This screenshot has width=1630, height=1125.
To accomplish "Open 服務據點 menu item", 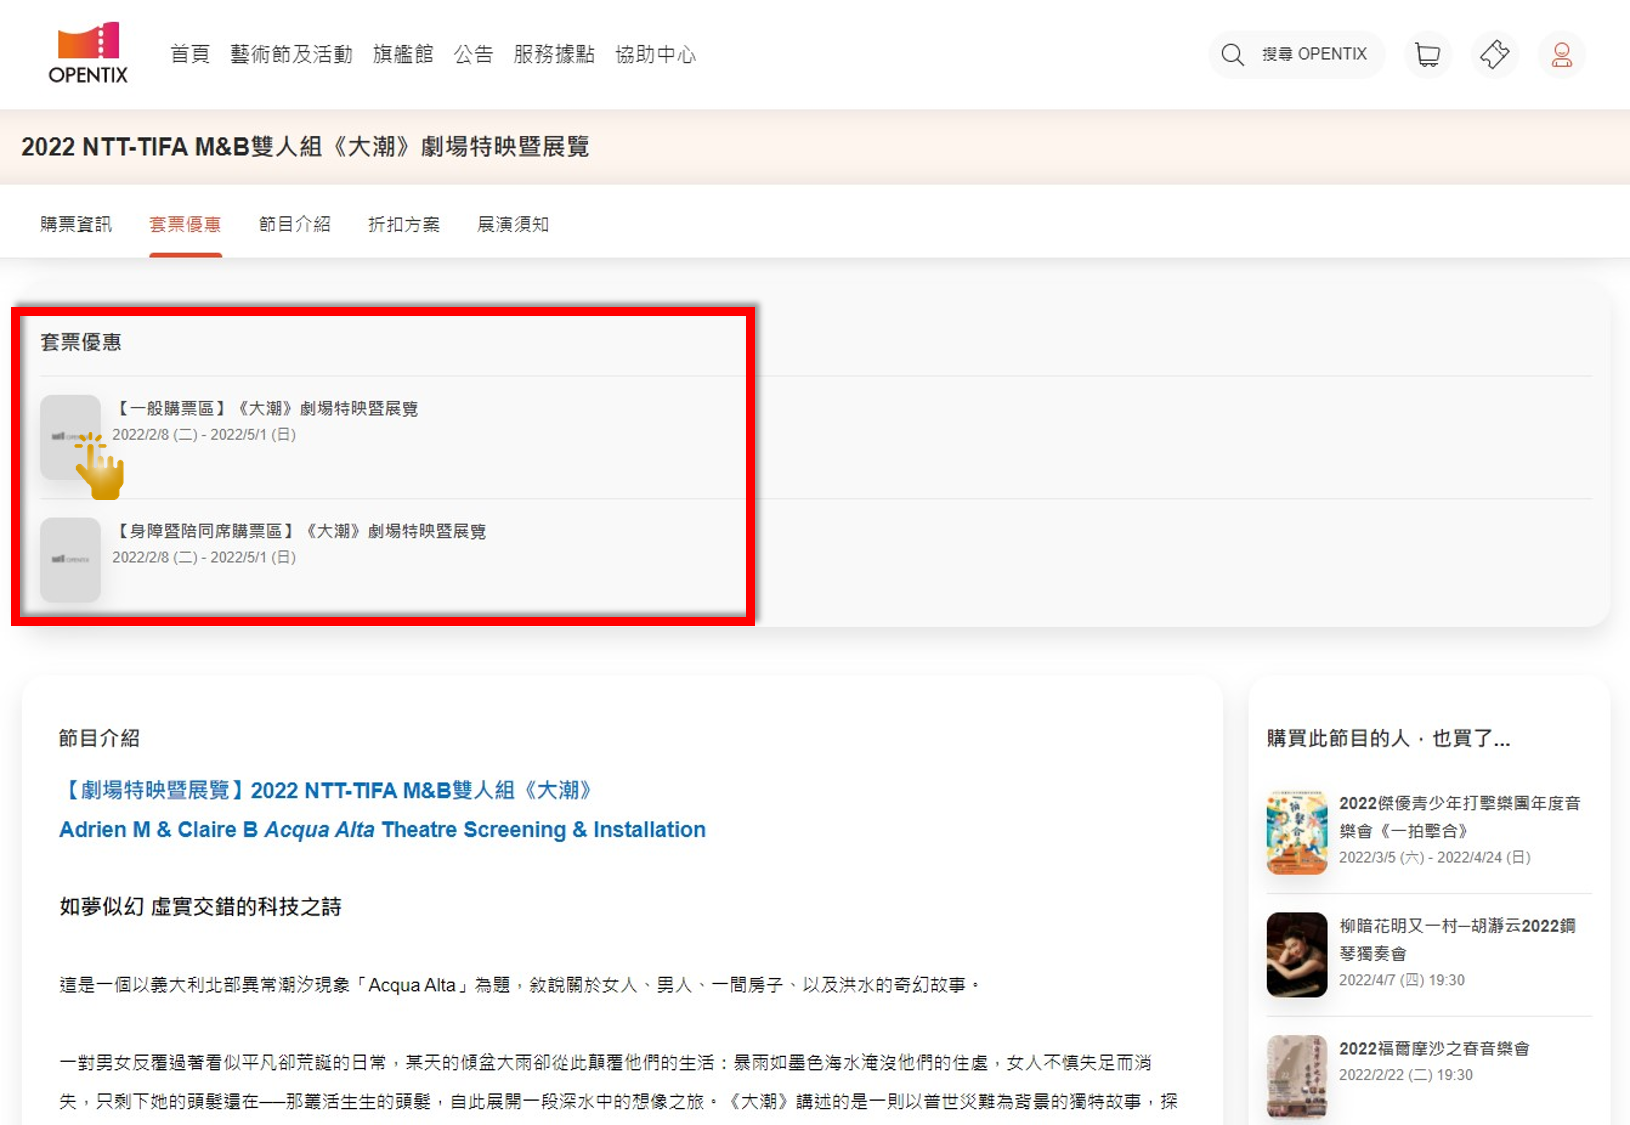I will [554, 54].
